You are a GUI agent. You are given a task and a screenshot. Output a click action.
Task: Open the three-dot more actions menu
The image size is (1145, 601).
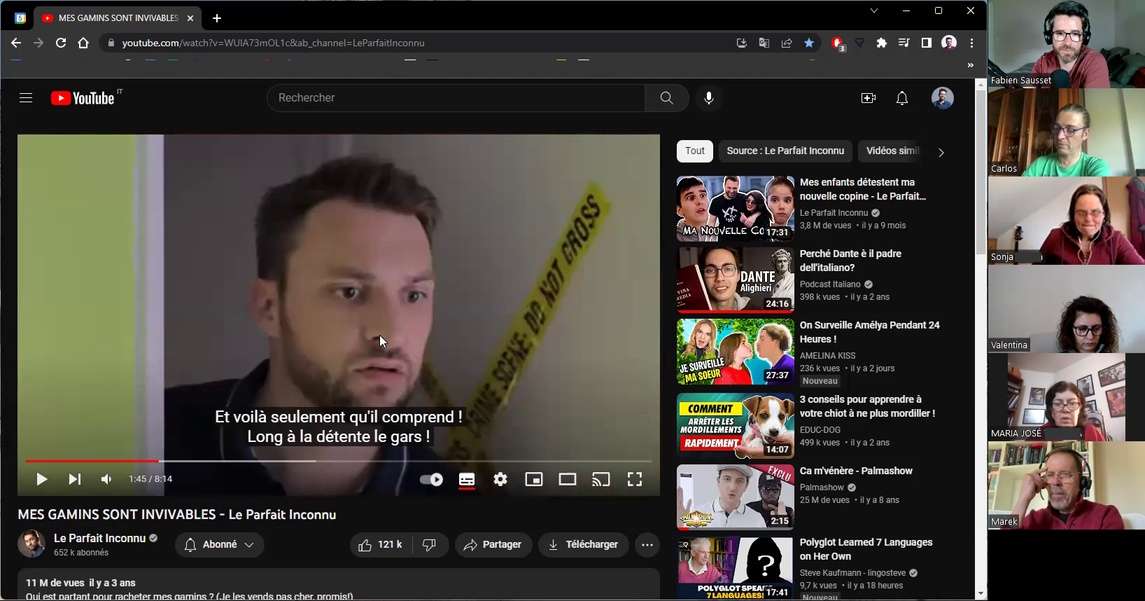[x=647, y=545]
